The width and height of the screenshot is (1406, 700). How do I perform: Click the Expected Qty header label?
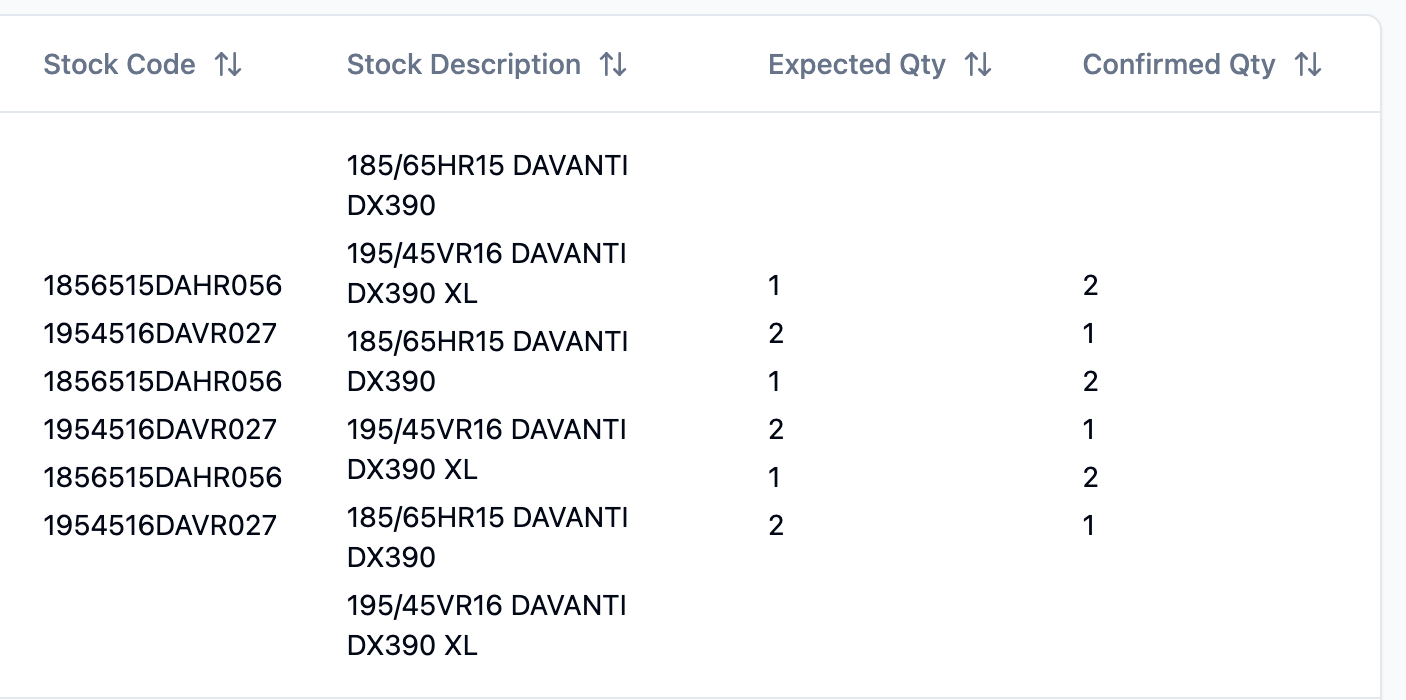click(x=856, y=65)
